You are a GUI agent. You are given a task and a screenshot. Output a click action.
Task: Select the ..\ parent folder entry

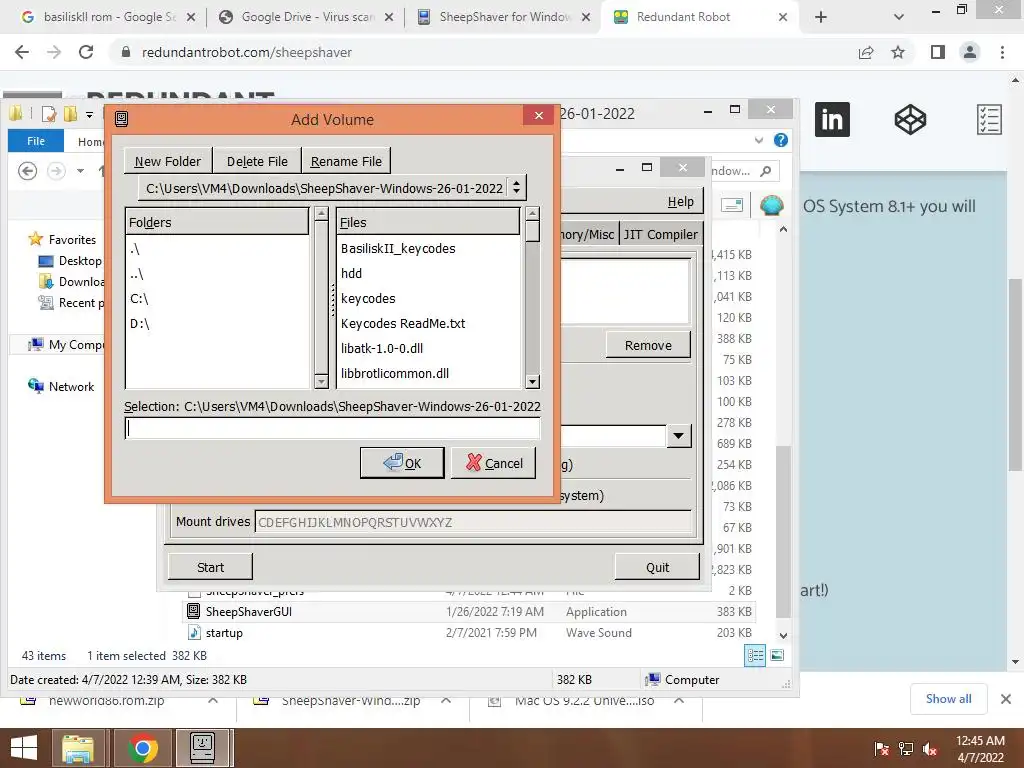pyautogui.click(x=136, y=274)
